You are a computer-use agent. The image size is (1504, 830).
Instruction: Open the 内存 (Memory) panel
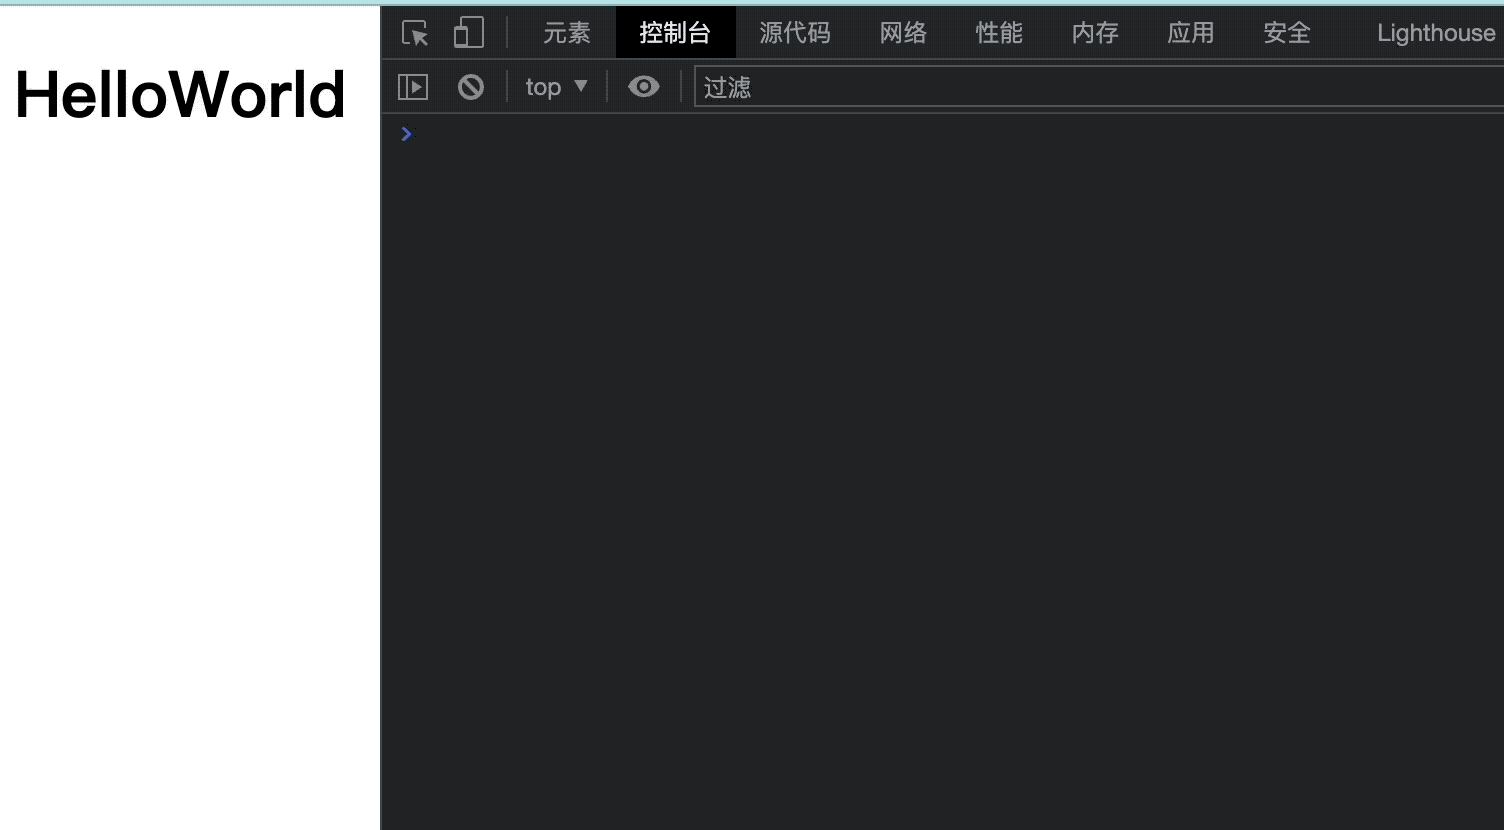point(1095,32)
